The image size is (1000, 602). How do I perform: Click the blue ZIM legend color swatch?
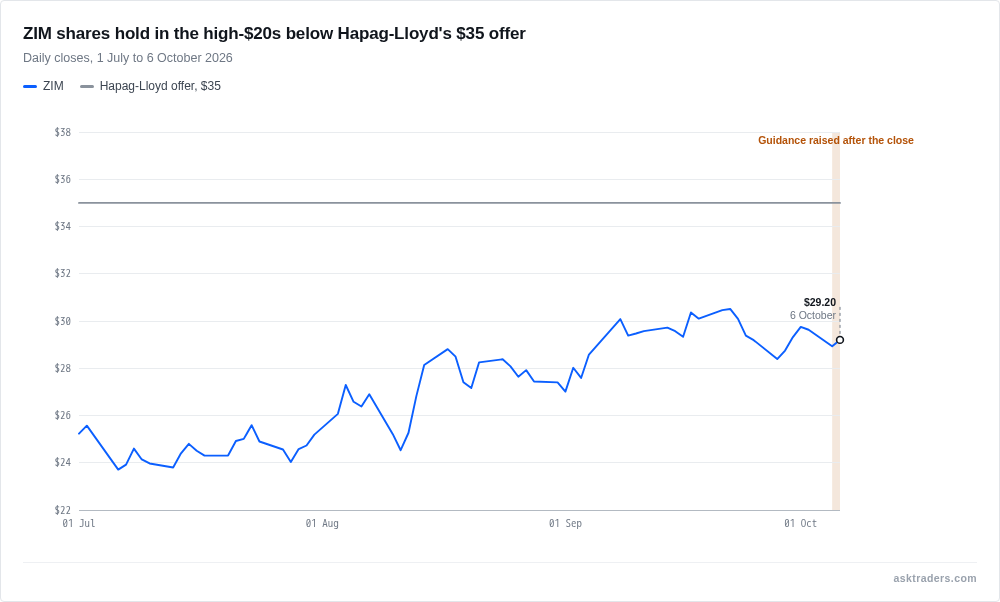click(x=30, y=86)
